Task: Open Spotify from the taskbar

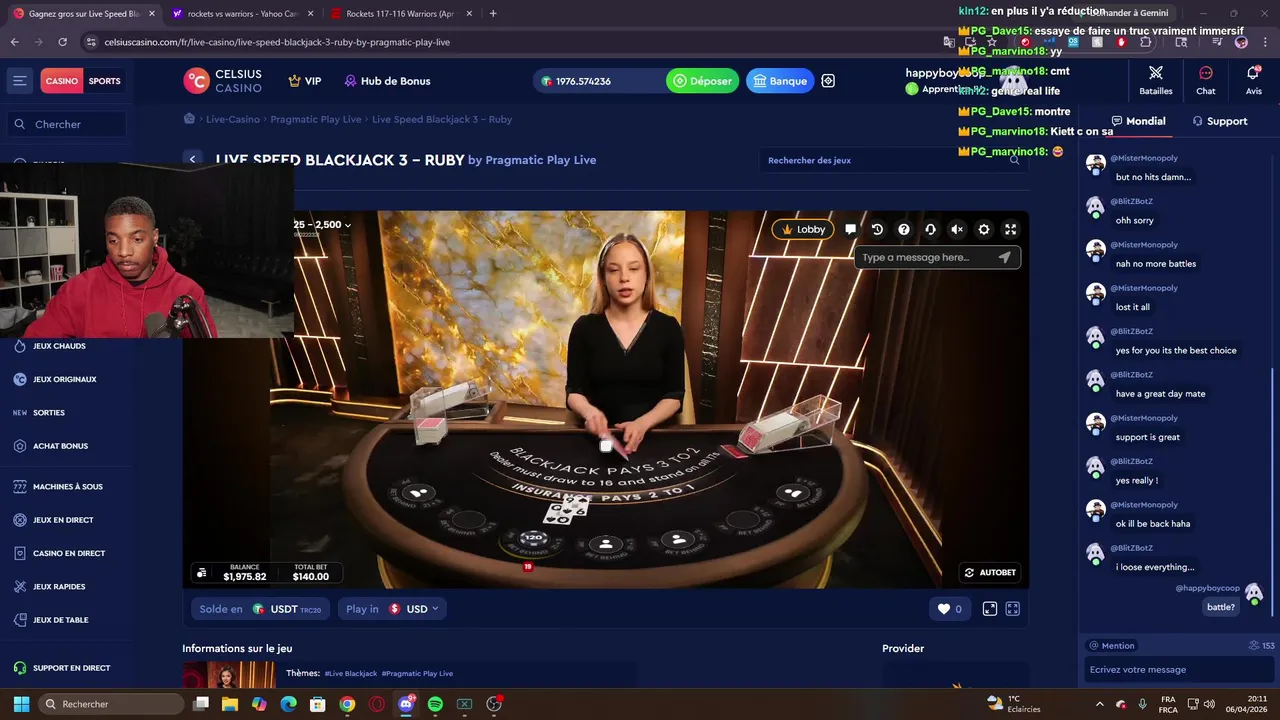Action: click(435, 704)
